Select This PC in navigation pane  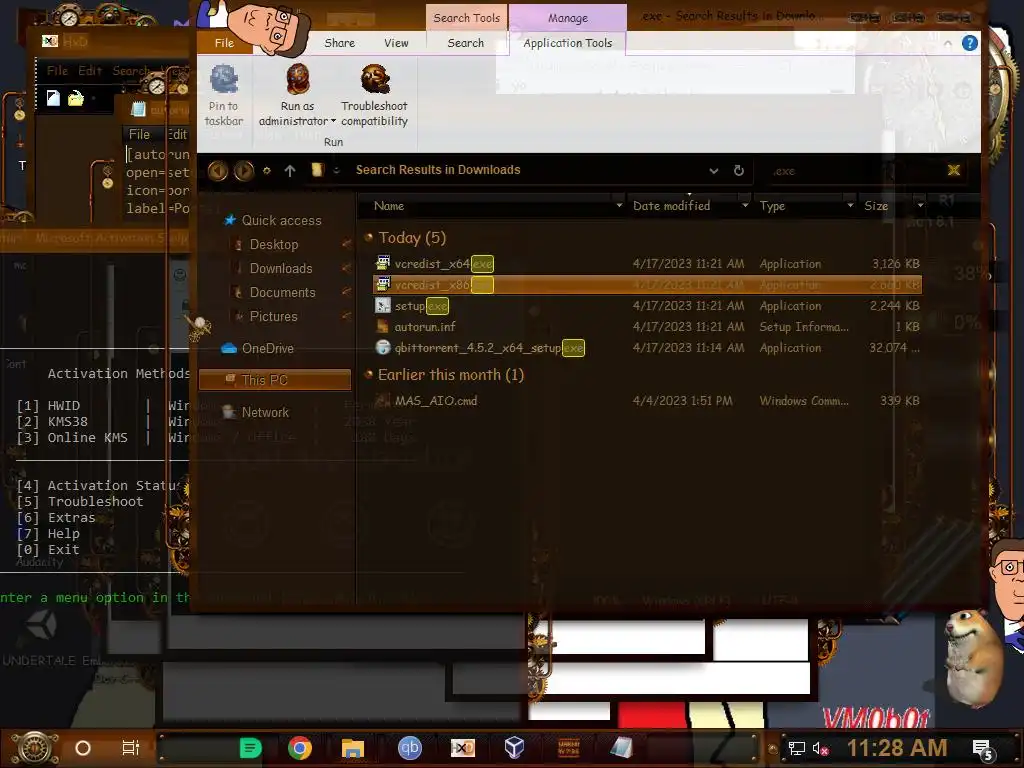(x=274, y=379)
